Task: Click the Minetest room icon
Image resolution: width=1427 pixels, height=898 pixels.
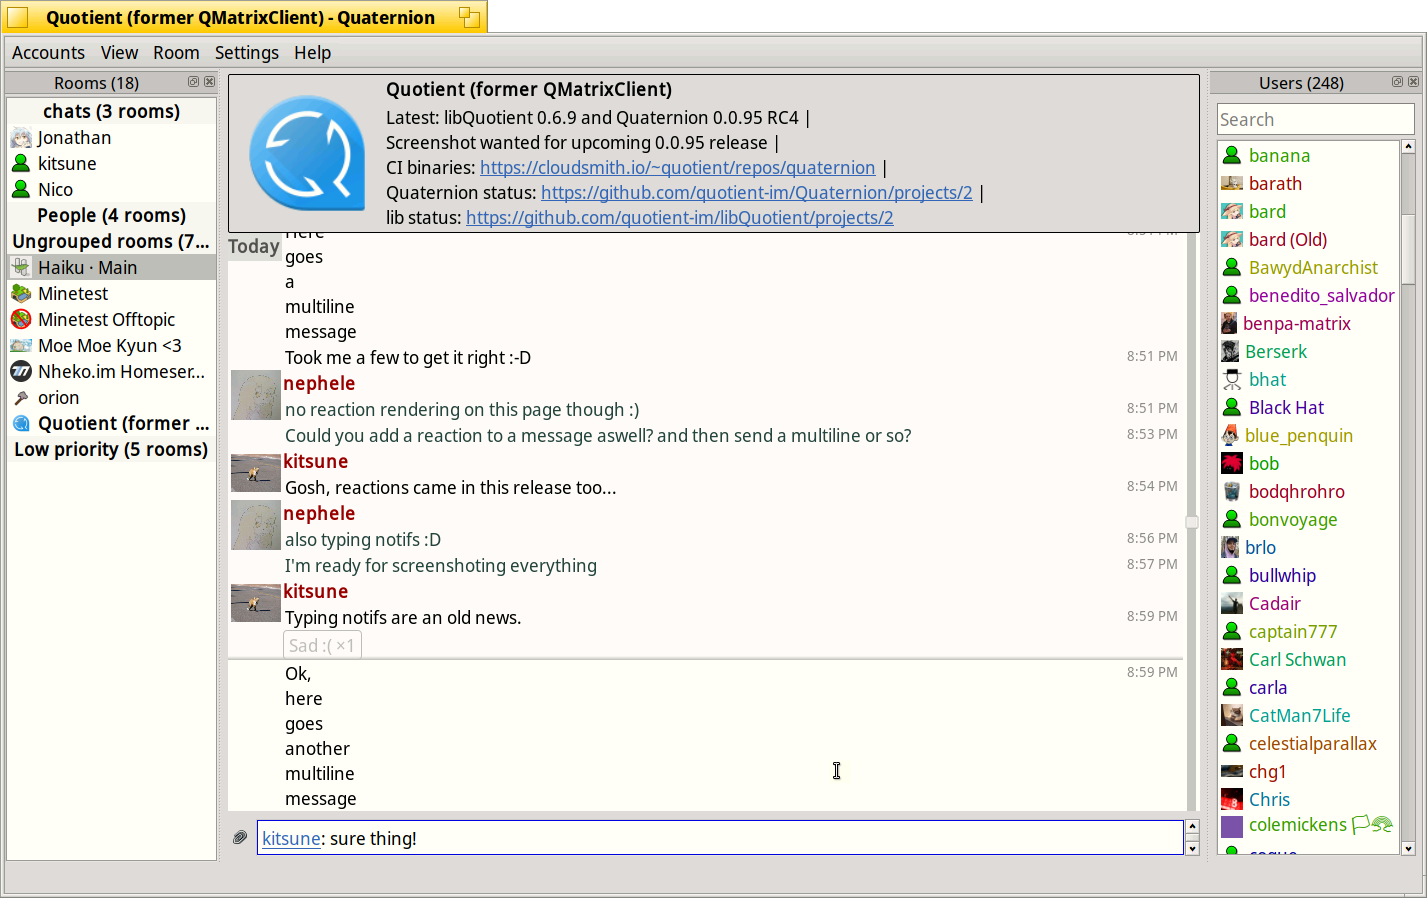Action: 21,294
